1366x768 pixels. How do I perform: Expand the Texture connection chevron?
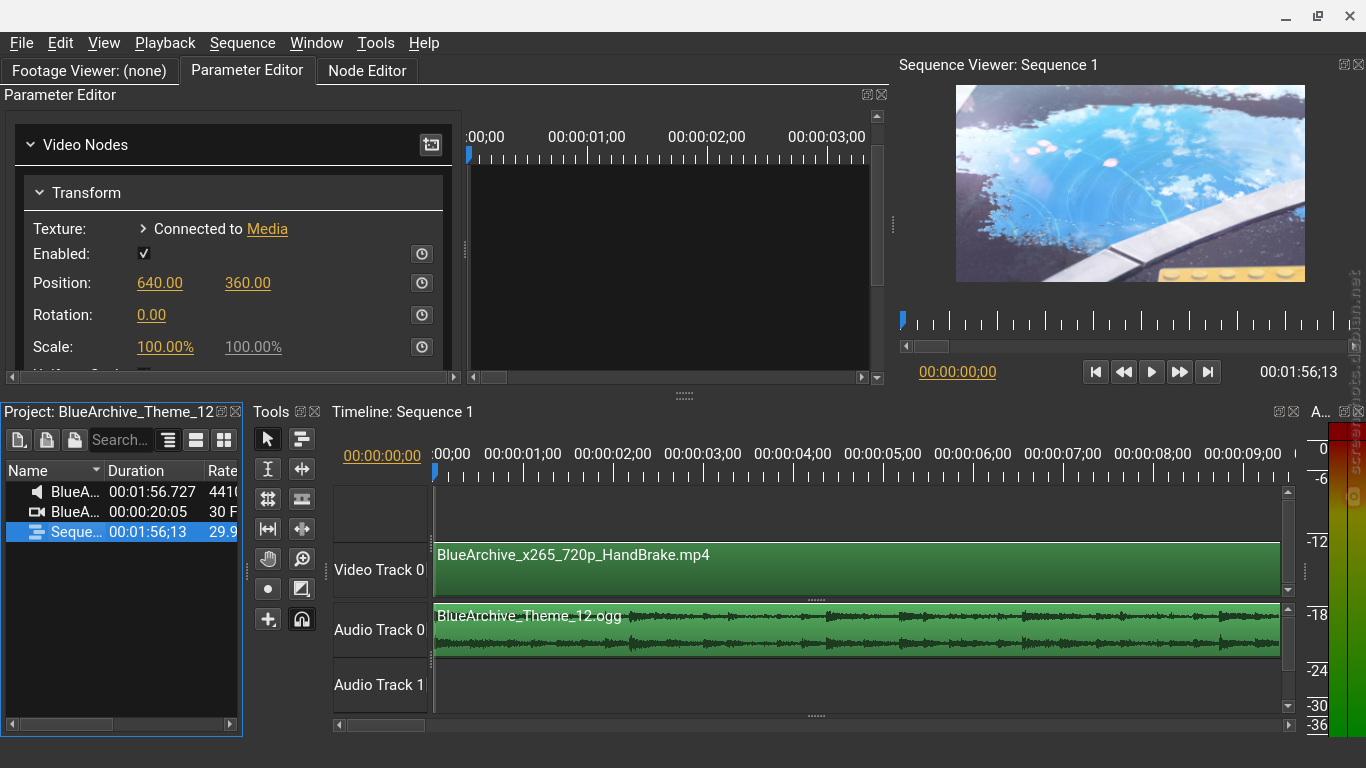click(143, 229)
